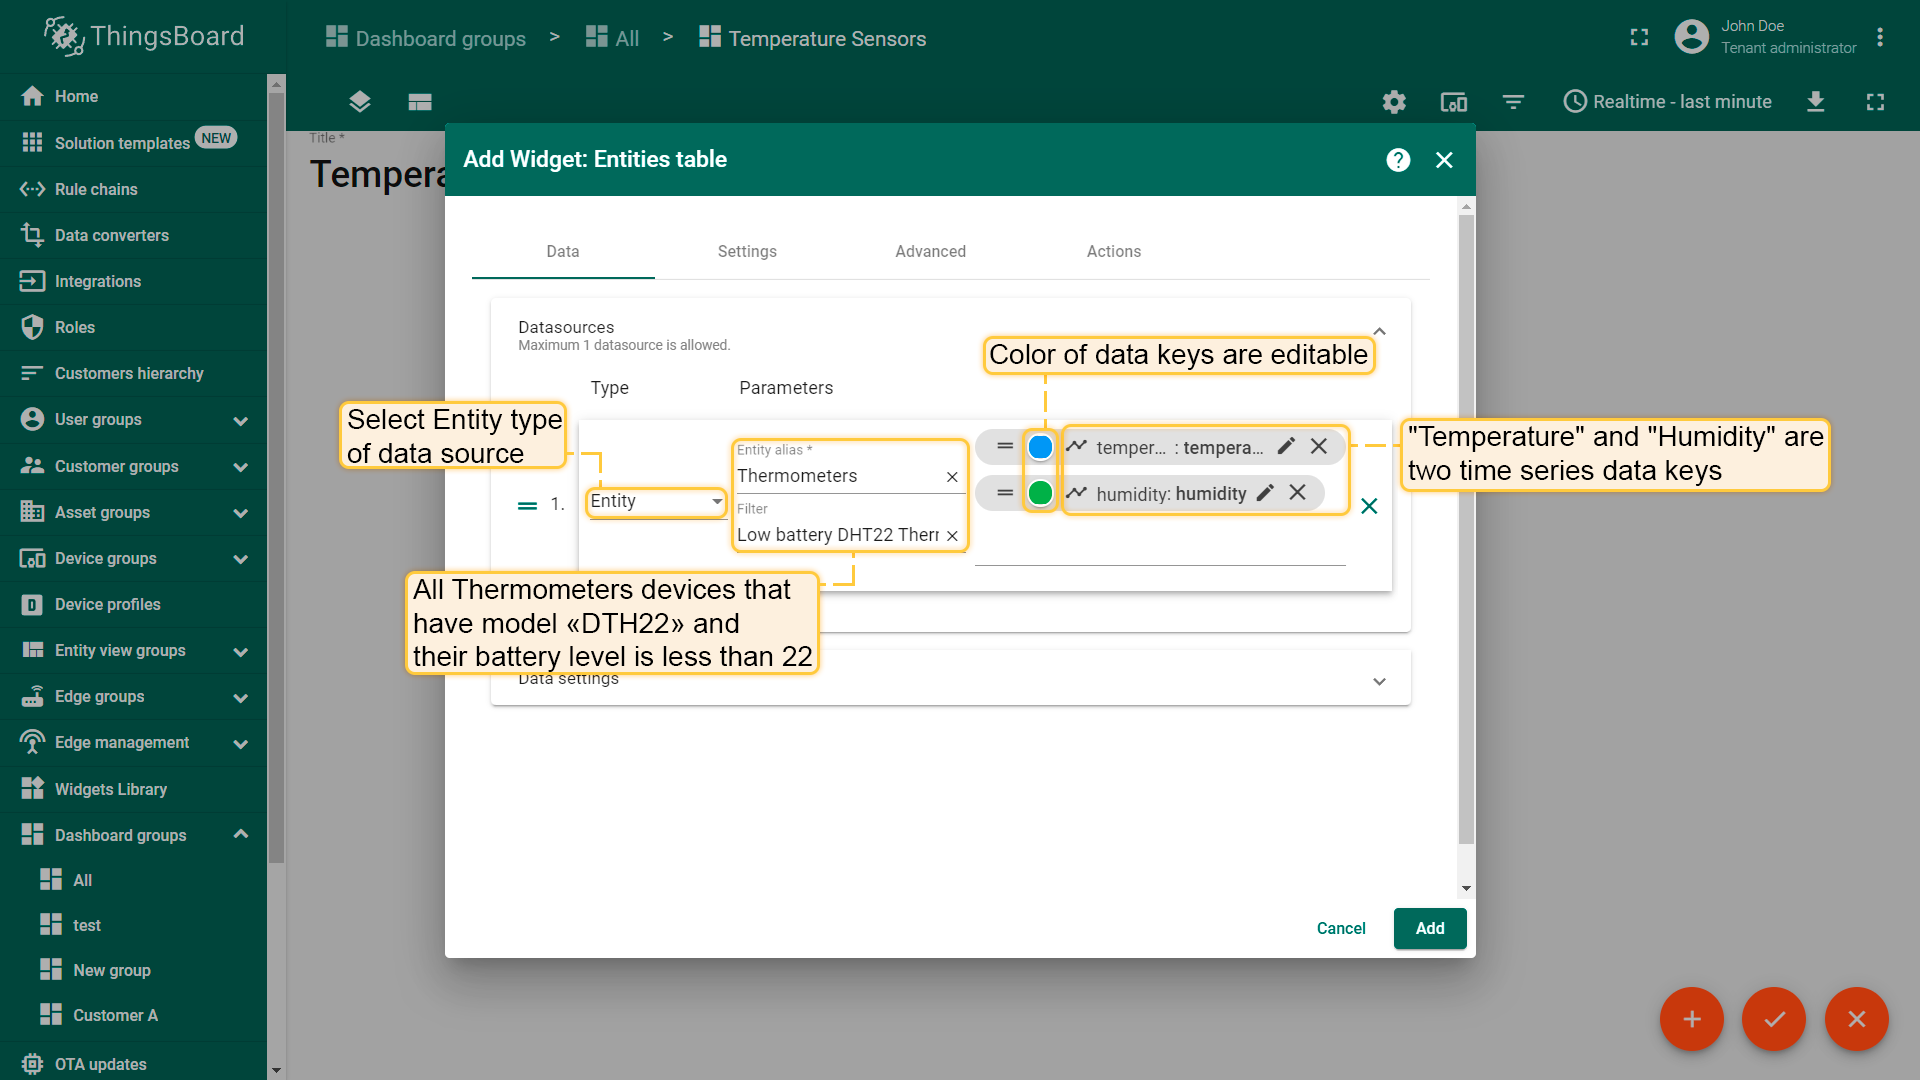Expand User groups in sidebar
The width and height of the screenshot is (1920, 1080).
coord(240,421)
